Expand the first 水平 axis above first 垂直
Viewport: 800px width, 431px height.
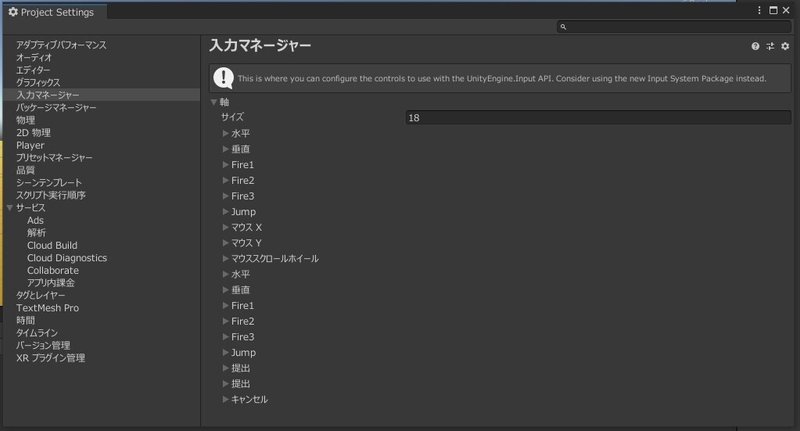pos(226,133)
